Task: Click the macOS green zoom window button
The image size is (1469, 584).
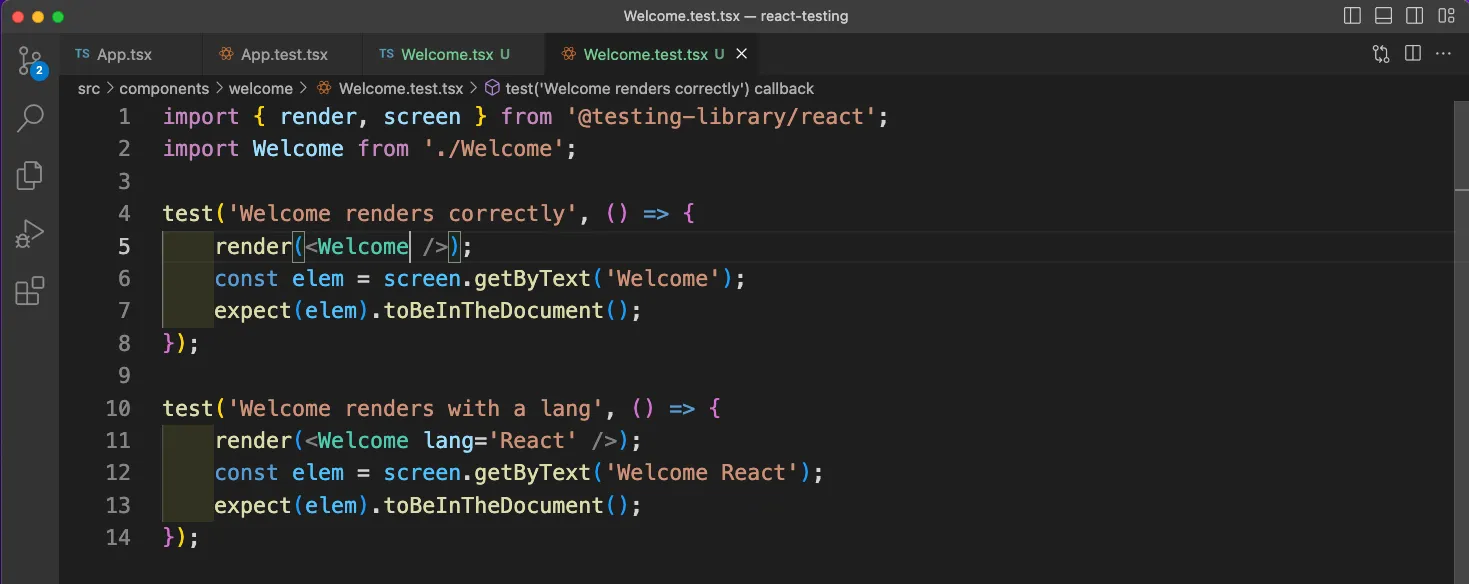Action: click(58, 17)
